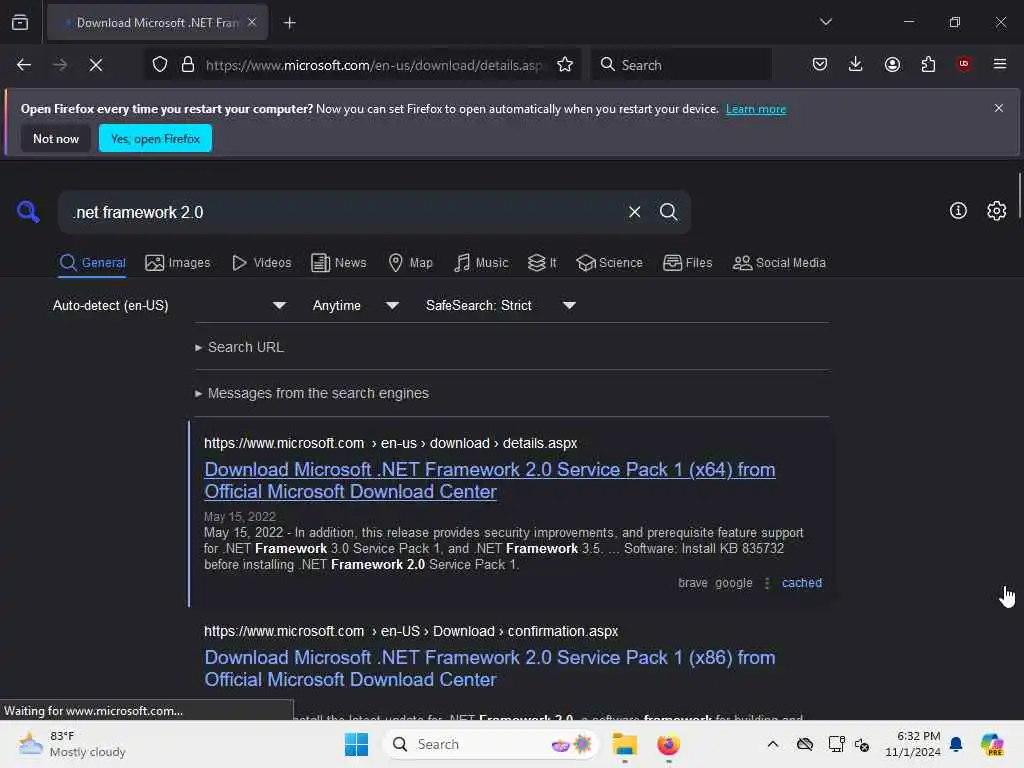Open a new tab with plus button
The width and height of the screenshot is (1024, 768).
pyautogui.click(x=289, y=23)
